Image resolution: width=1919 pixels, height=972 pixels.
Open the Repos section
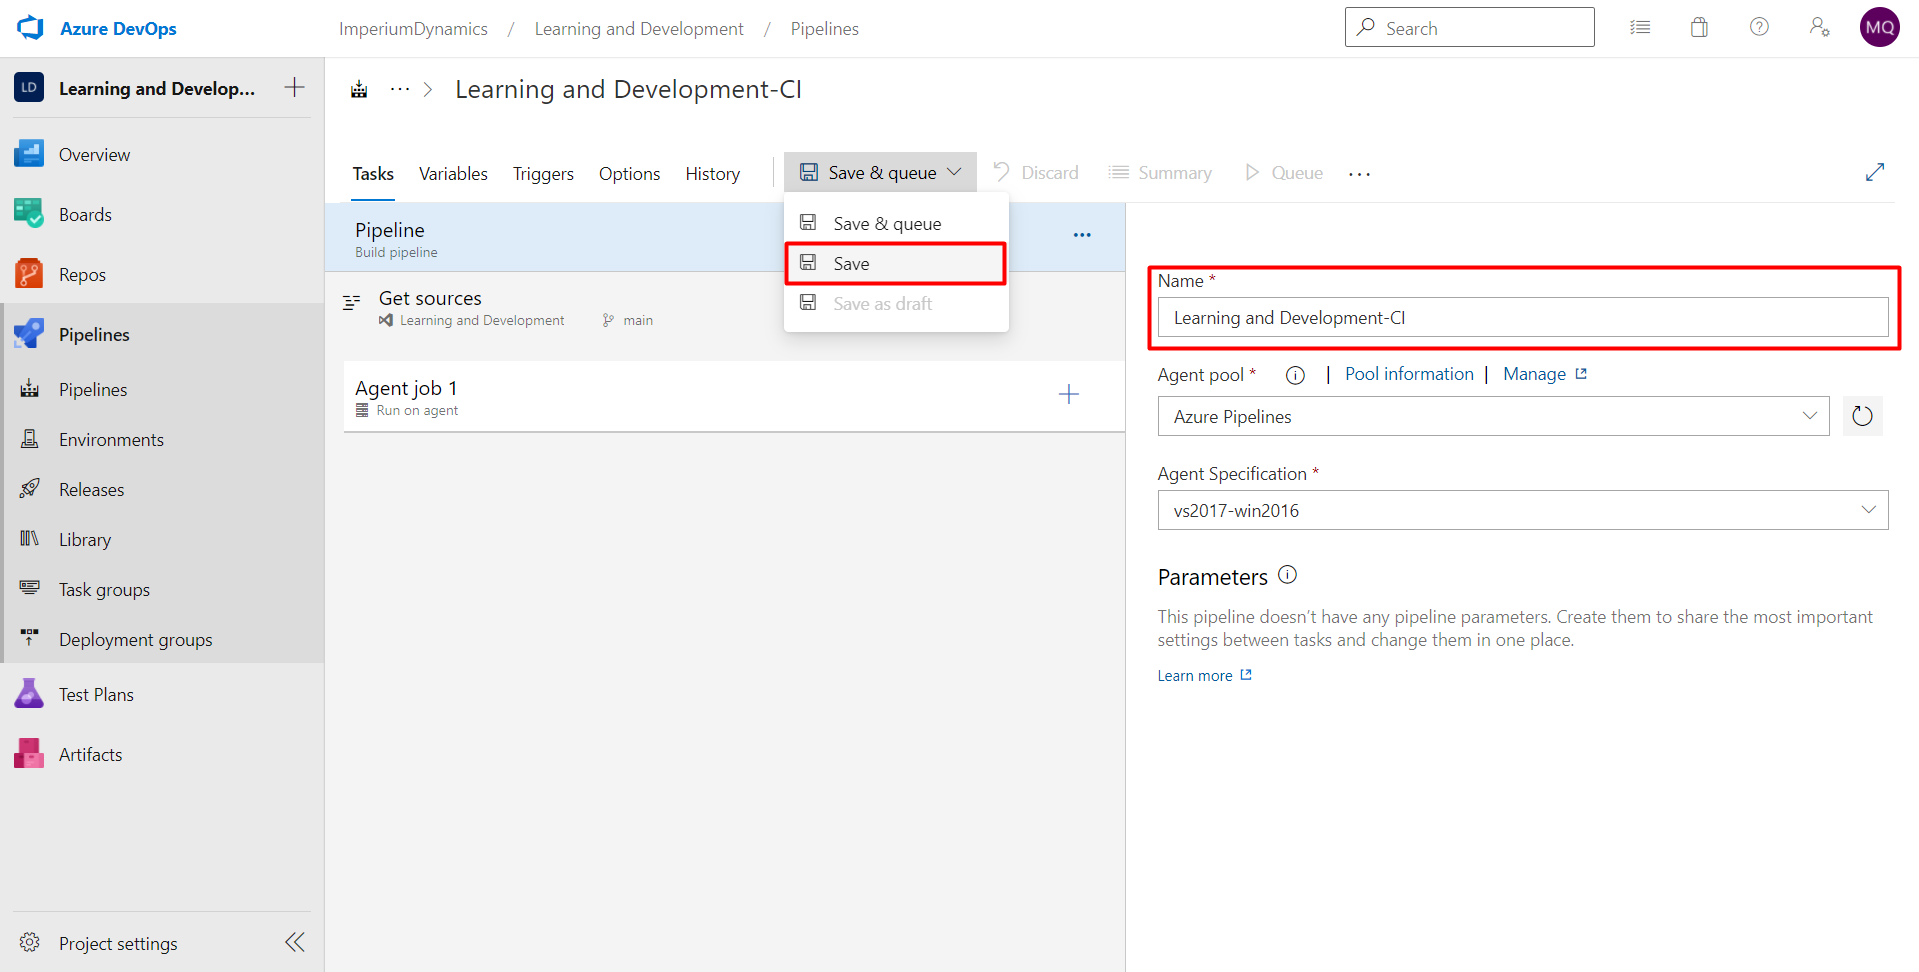coord(82,274)
